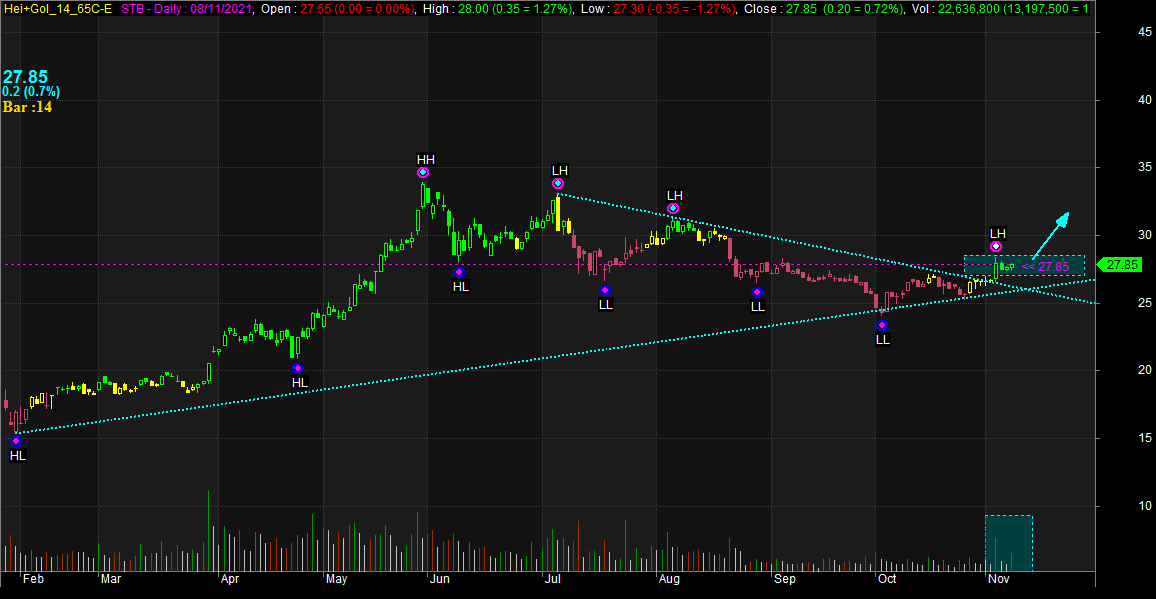The width and height of the screenshot is (1156, 599).
Task: Select the latest LH marker circle in November
Action: click(996, 246)
